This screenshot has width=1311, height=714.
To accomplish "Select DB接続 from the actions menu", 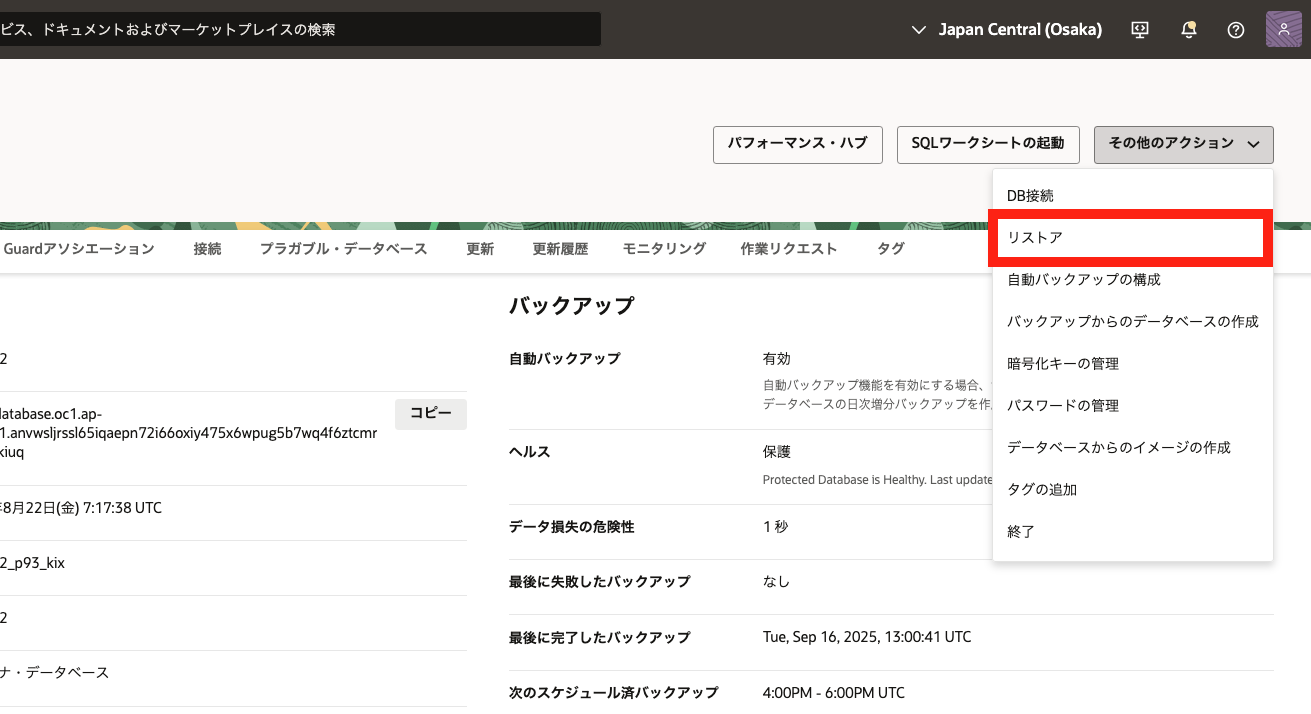I will [1030, 196].
